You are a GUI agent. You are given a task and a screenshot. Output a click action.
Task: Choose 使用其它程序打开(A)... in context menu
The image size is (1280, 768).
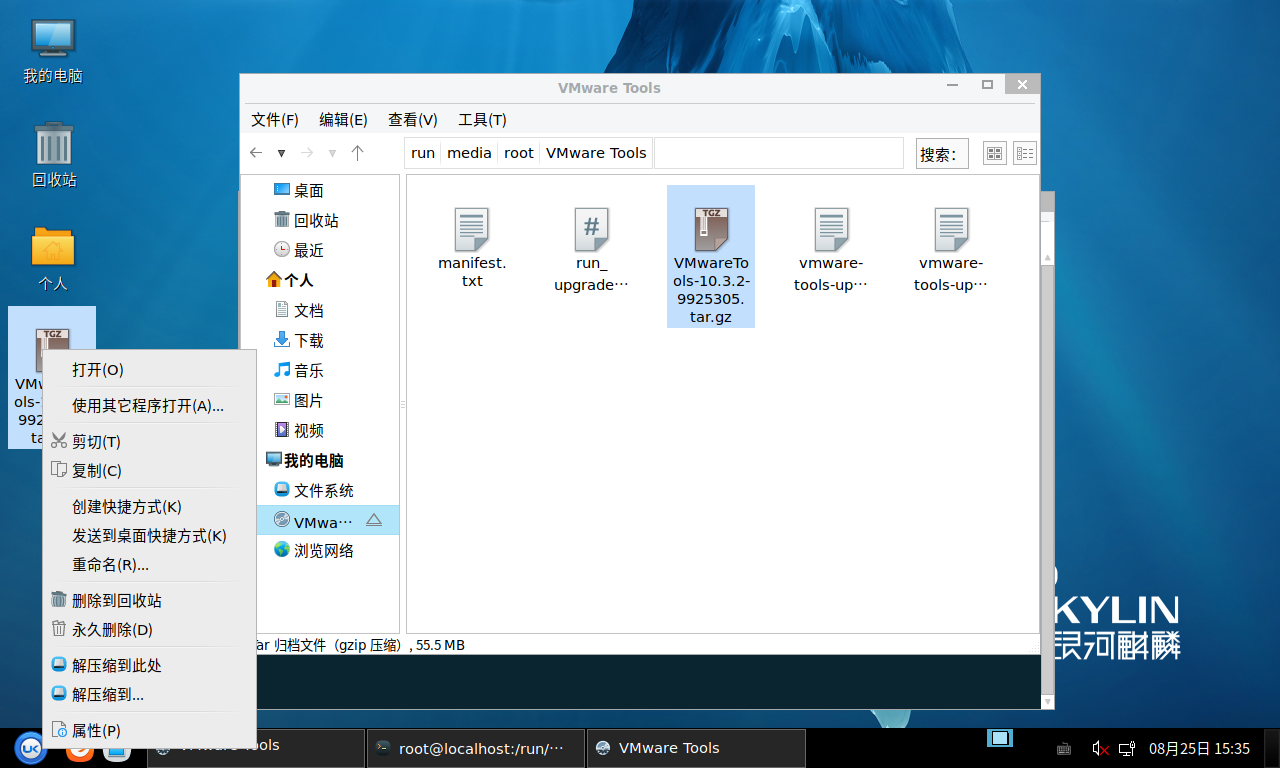(x=149, y=406)
